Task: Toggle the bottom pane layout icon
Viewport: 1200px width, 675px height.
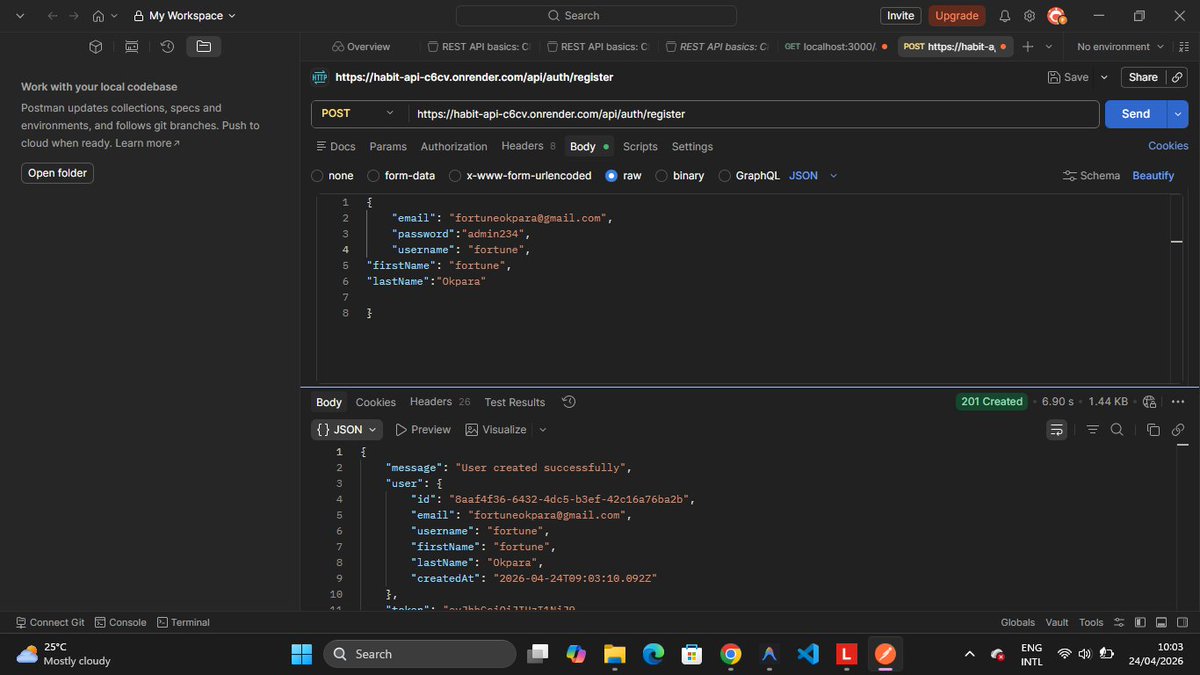Action: coord(1161,622)
